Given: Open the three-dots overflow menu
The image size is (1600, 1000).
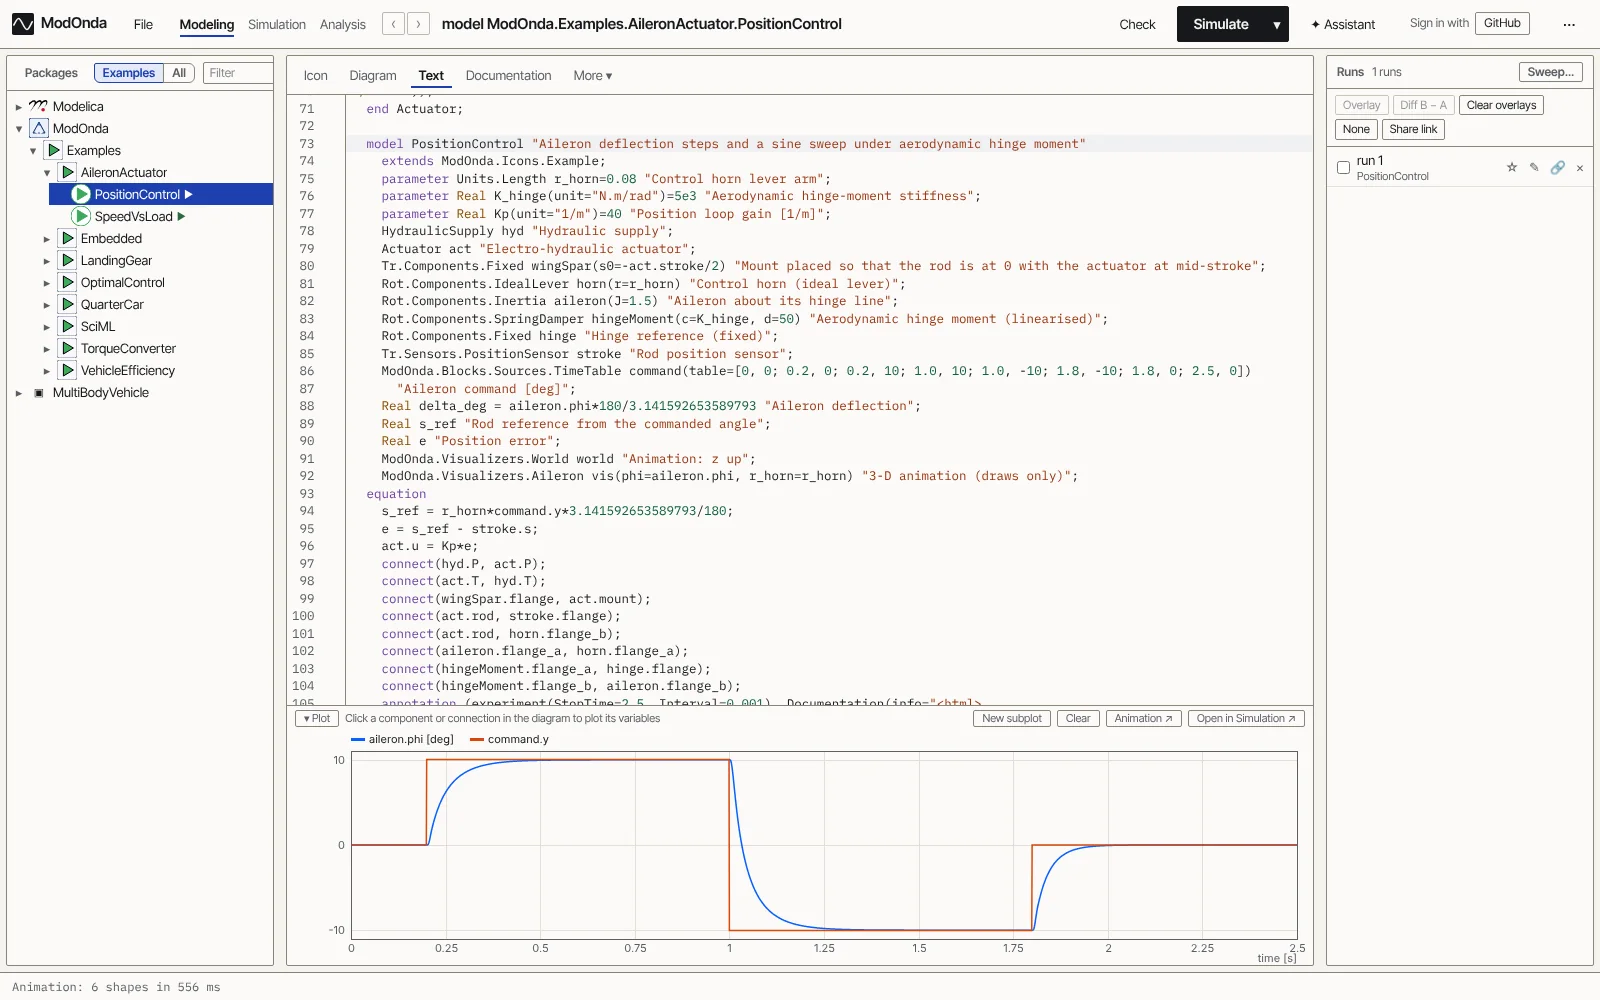Looking at the screenshot, I should click(1569, 24).
